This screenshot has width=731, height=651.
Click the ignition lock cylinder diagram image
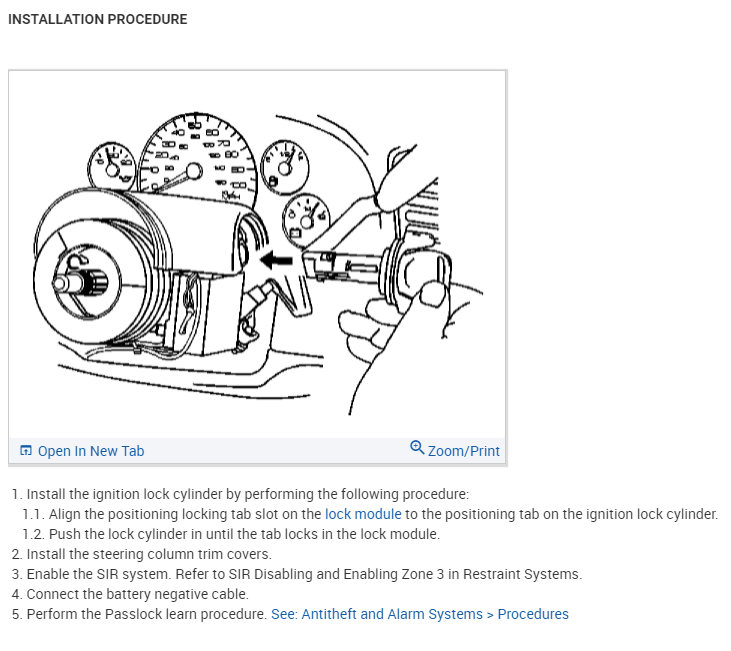coord(257,254)
